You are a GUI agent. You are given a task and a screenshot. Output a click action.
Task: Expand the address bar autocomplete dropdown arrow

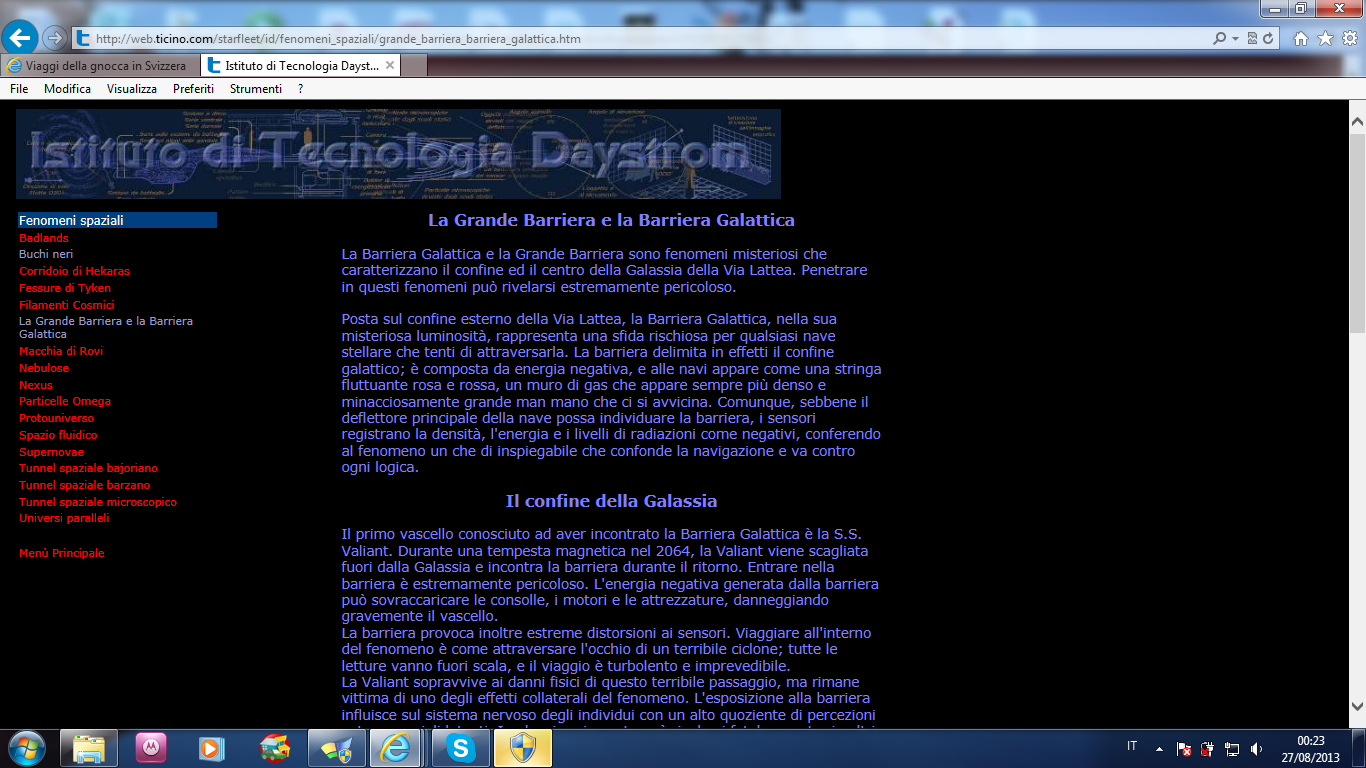1236,39
